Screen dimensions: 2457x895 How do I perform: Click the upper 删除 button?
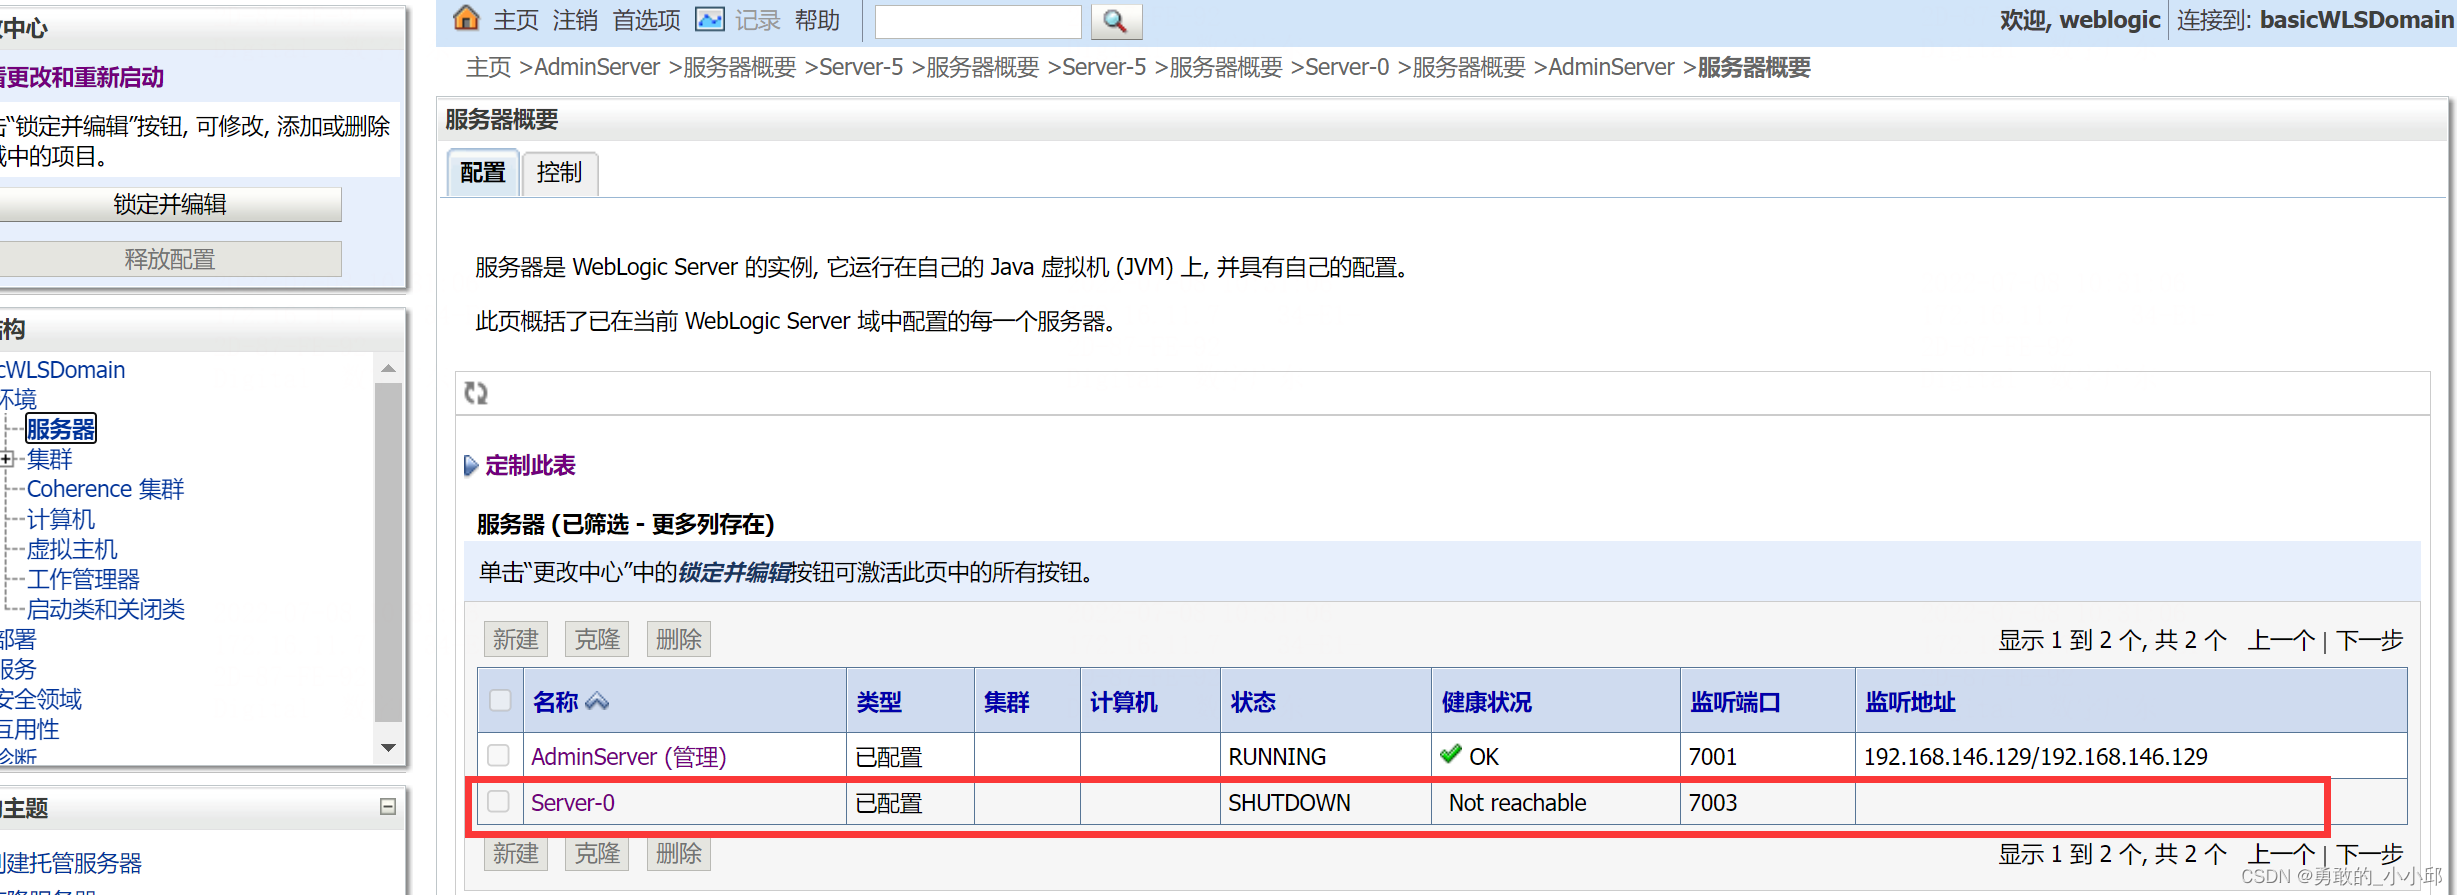point(679,639)
